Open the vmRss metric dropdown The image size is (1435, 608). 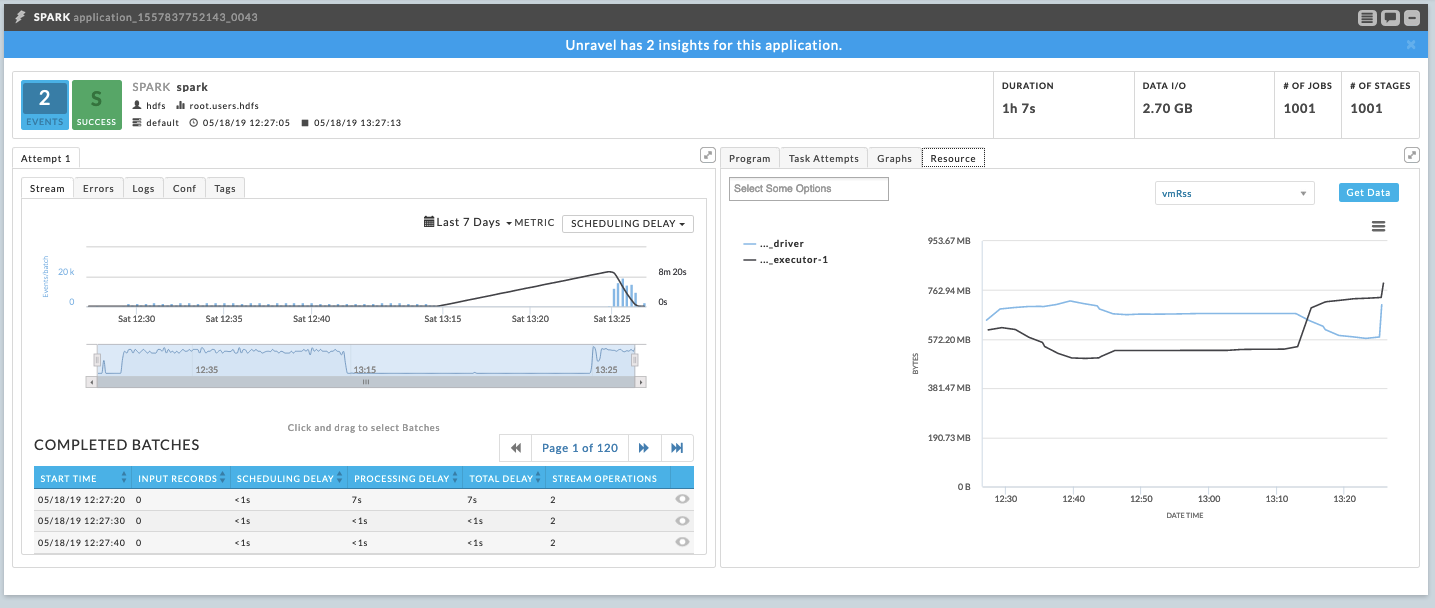click(x=1234, y=193)
